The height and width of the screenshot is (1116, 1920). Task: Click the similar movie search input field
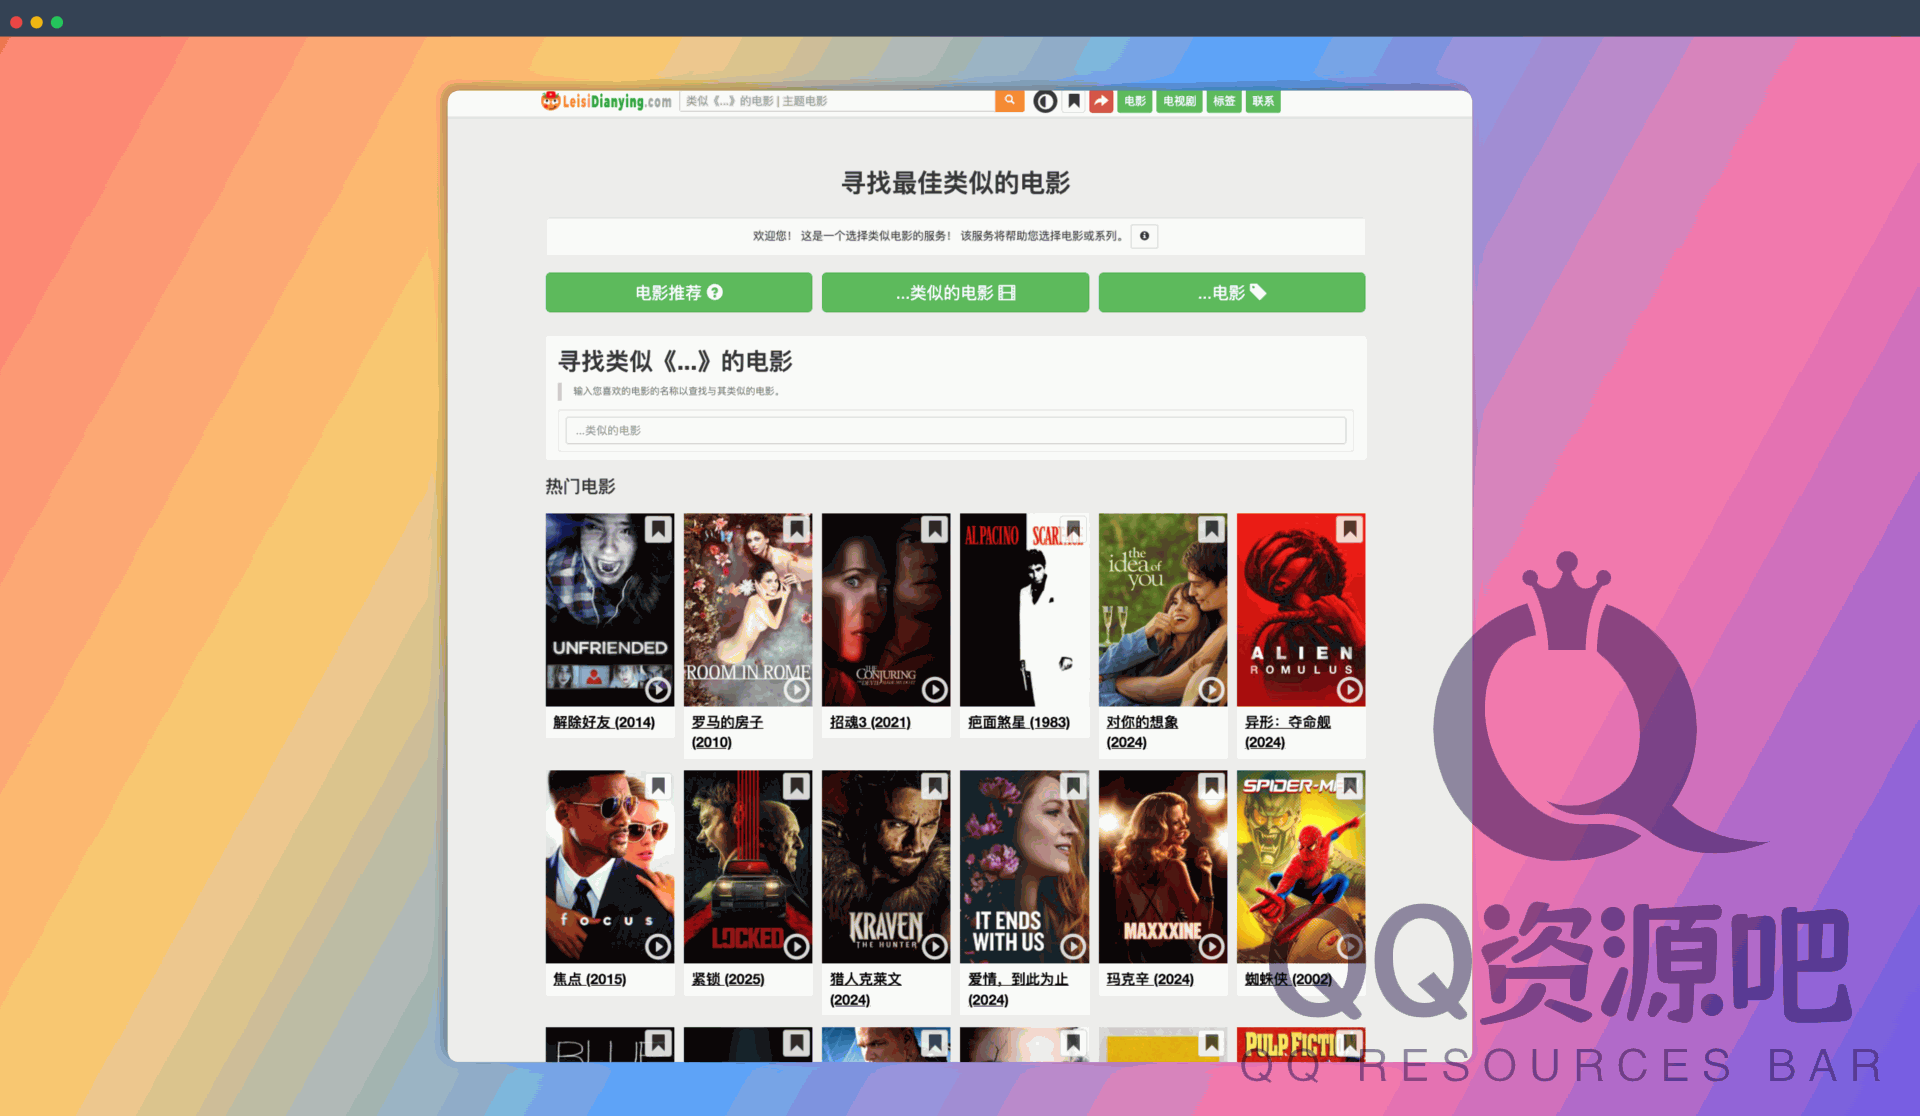954,430
